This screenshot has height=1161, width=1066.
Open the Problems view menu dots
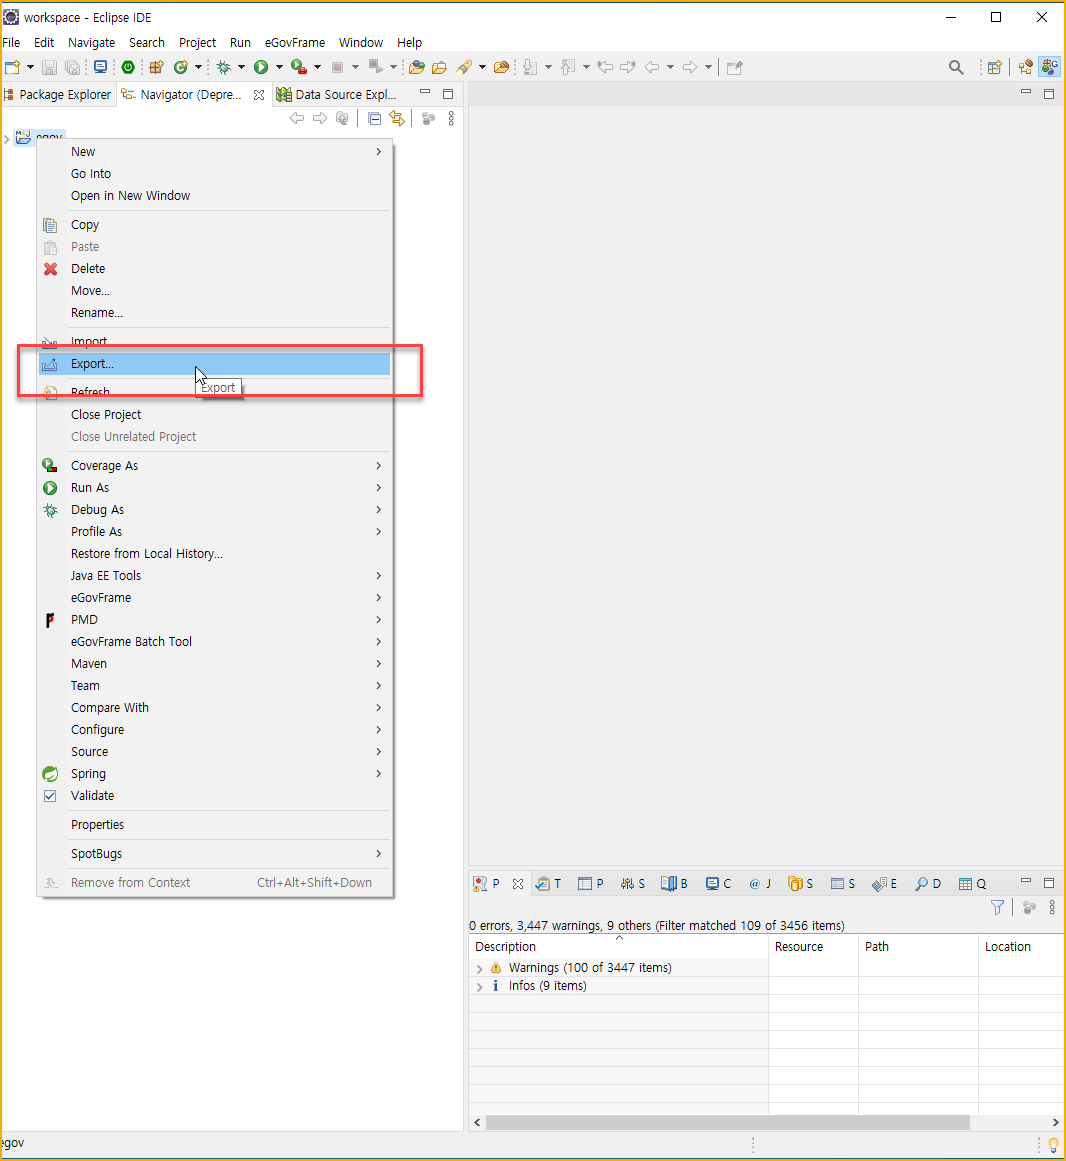1052,907
